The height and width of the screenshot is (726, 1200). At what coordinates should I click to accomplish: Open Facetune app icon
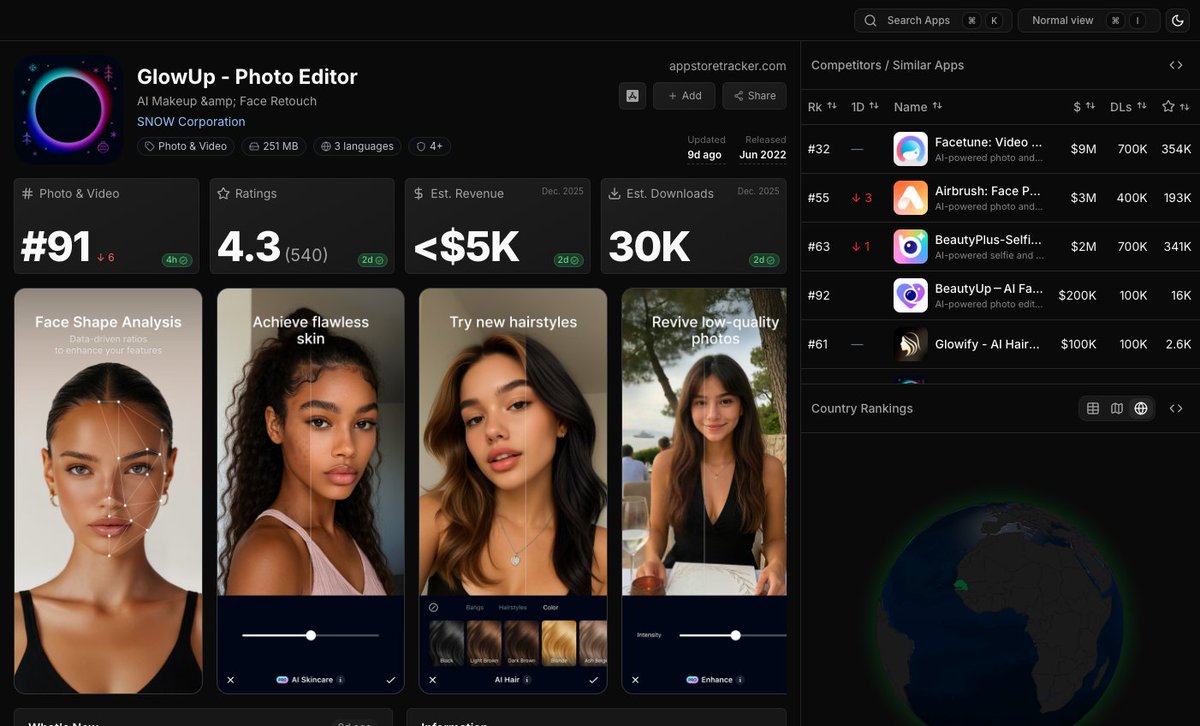pos(910,149)
